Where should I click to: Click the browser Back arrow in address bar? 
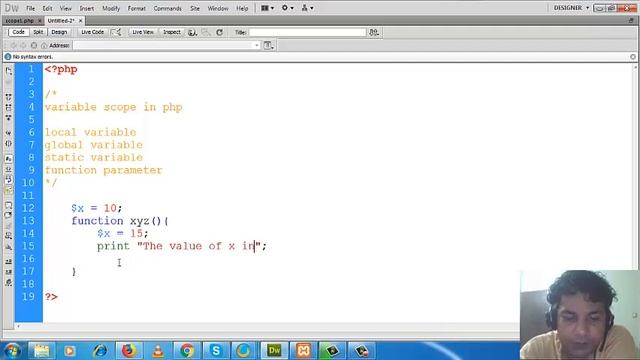pyautogui.click(x=13, y=45)
